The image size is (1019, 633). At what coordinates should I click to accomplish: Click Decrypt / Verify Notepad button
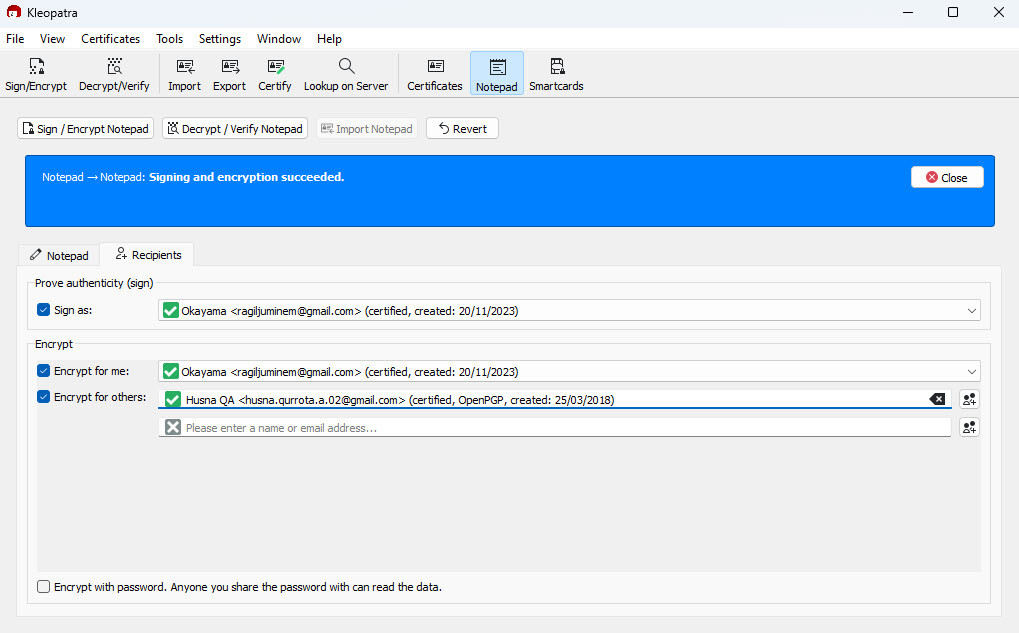(x=235, y=129)
